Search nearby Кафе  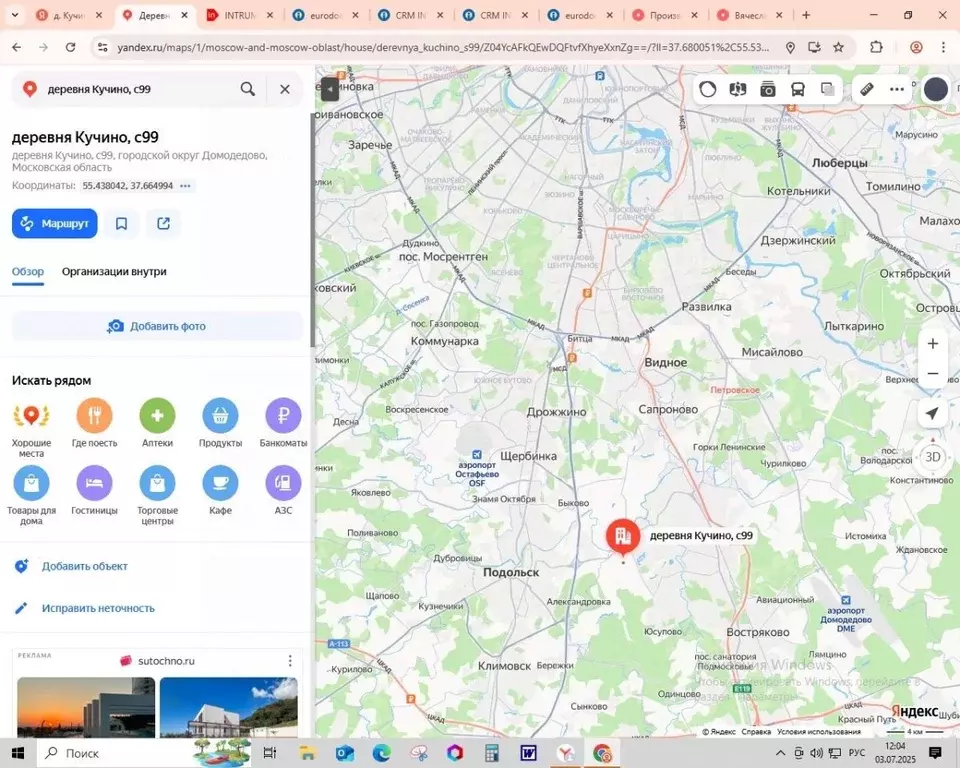click(x=220, y=490)
